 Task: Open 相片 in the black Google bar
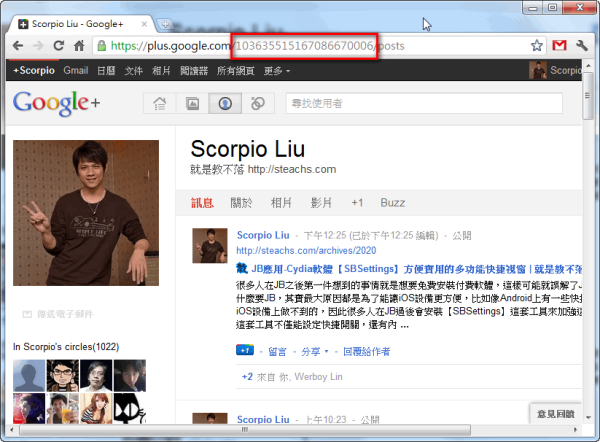pyautogui.click(x=161, y=70)
